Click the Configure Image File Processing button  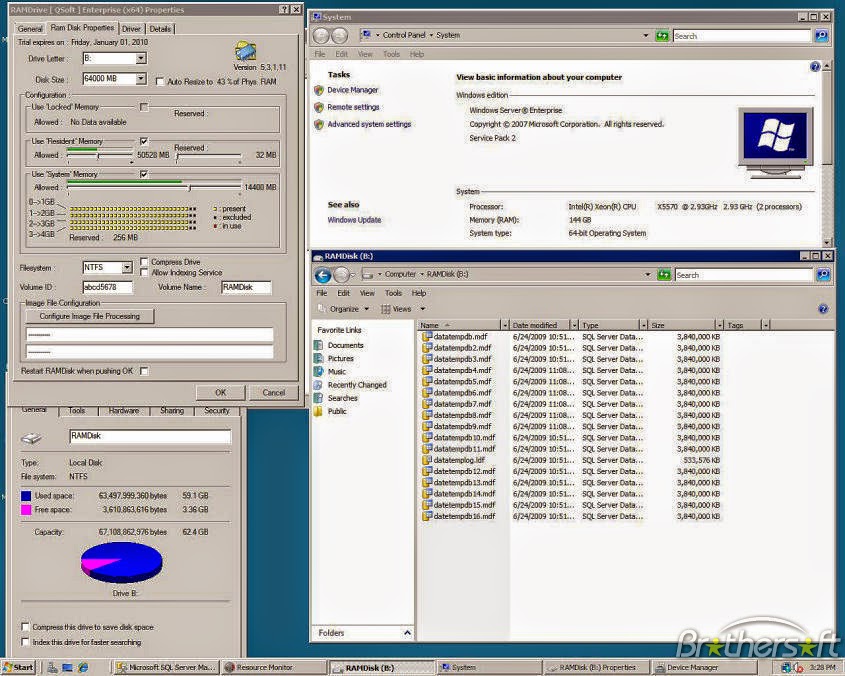tap(89, 315)
